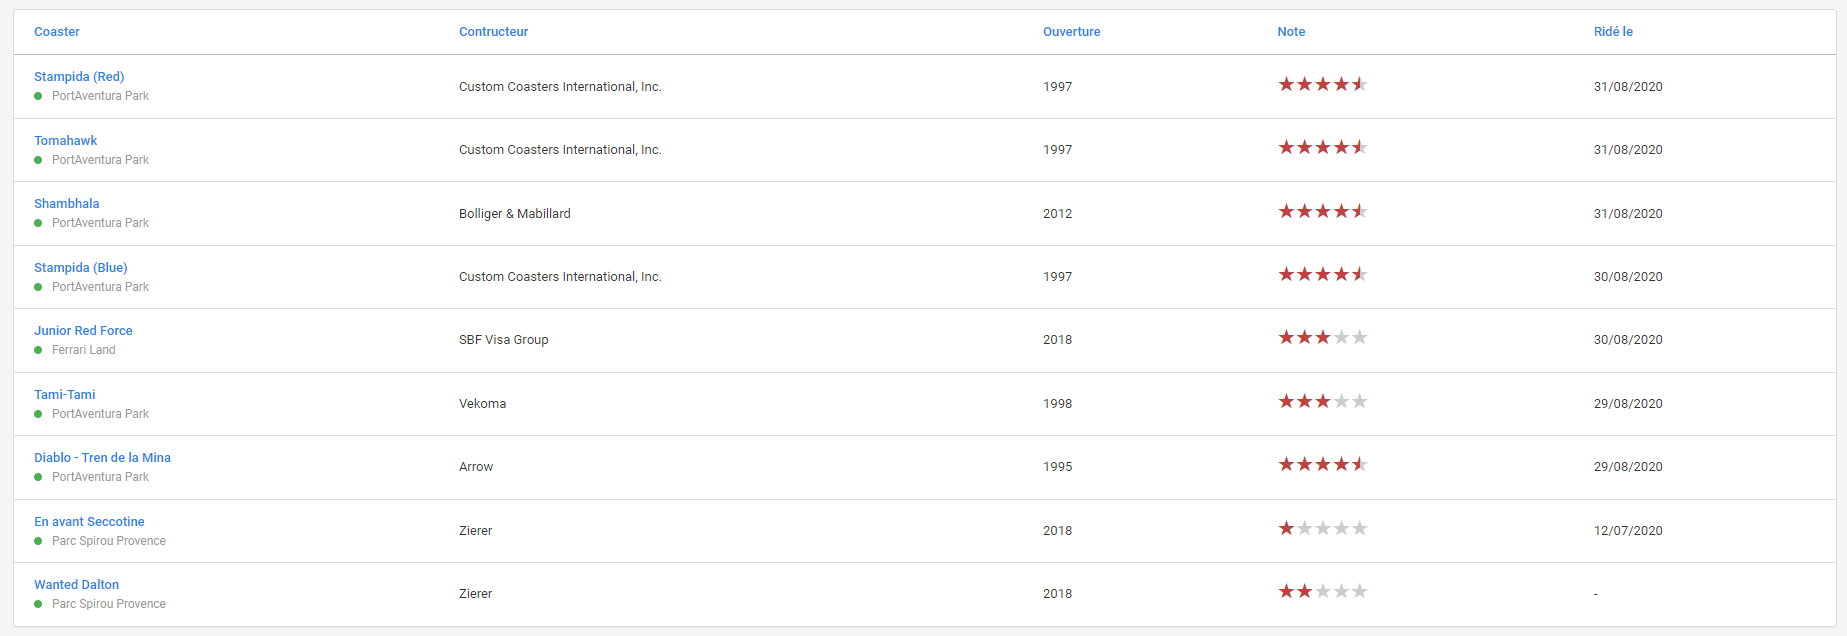1847x636 pixels.
Task: Click opening year 2018 for Junior Red Force
Action: point(1057,340)
